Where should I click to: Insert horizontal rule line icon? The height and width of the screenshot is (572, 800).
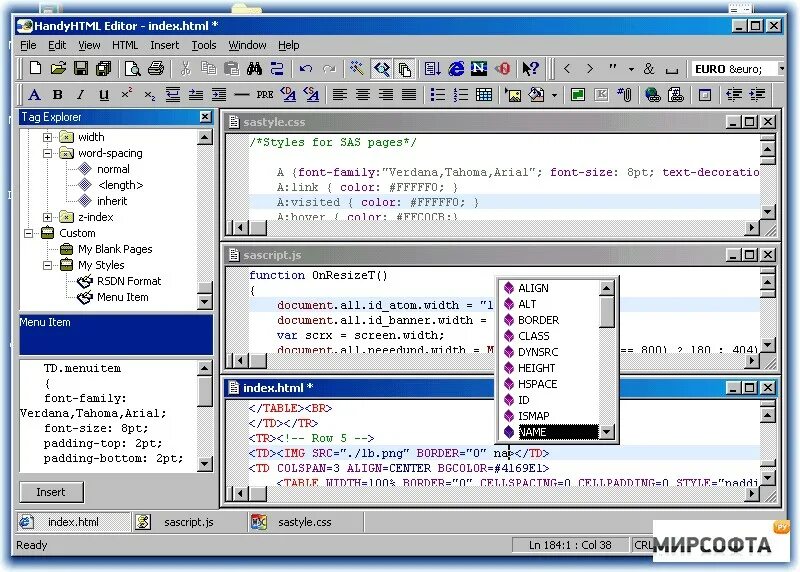tap(242, 94)
